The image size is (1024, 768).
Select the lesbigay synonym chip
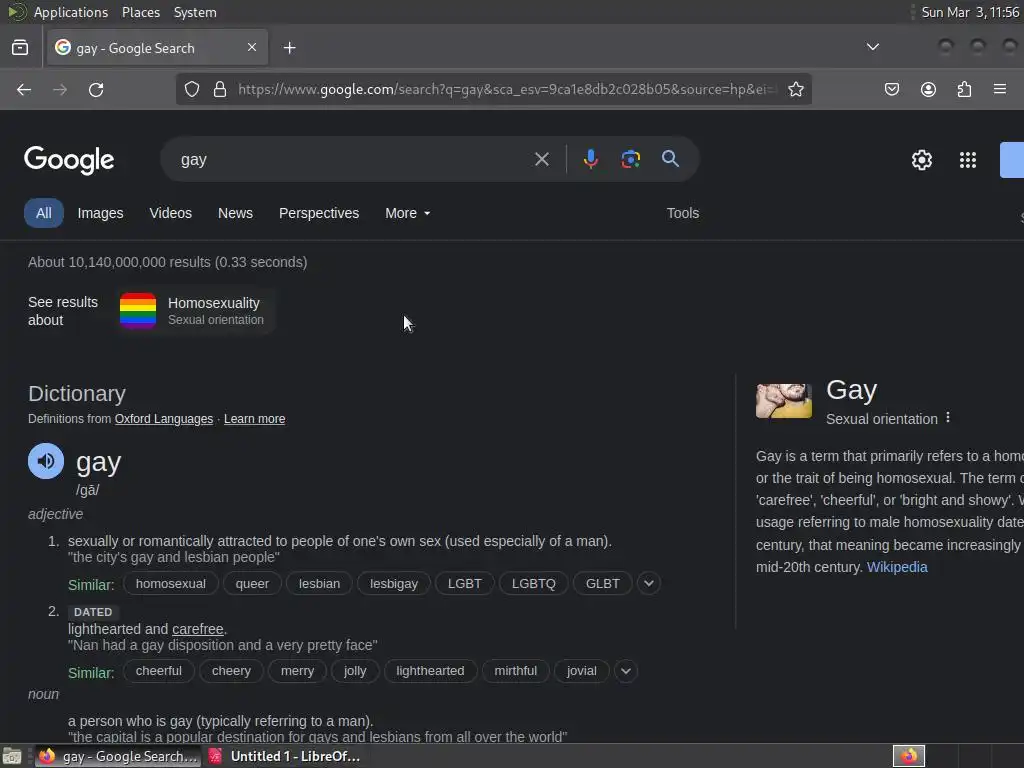tap(394, 583)
